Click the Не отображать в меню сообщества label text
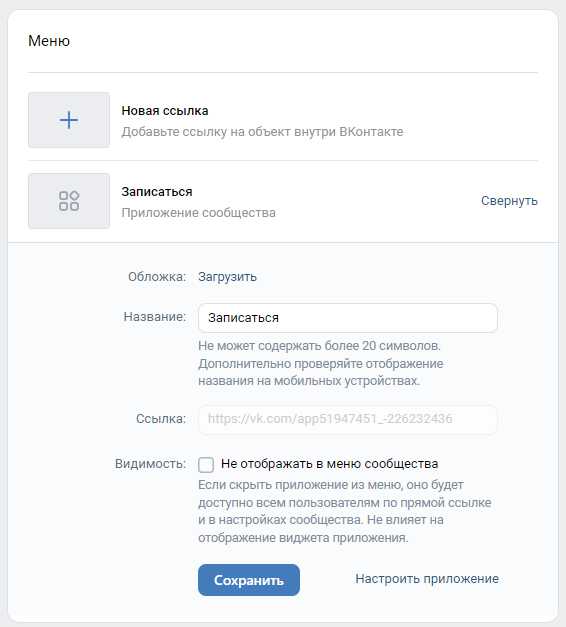The image size is (566, 627). [x=329, y=464]
